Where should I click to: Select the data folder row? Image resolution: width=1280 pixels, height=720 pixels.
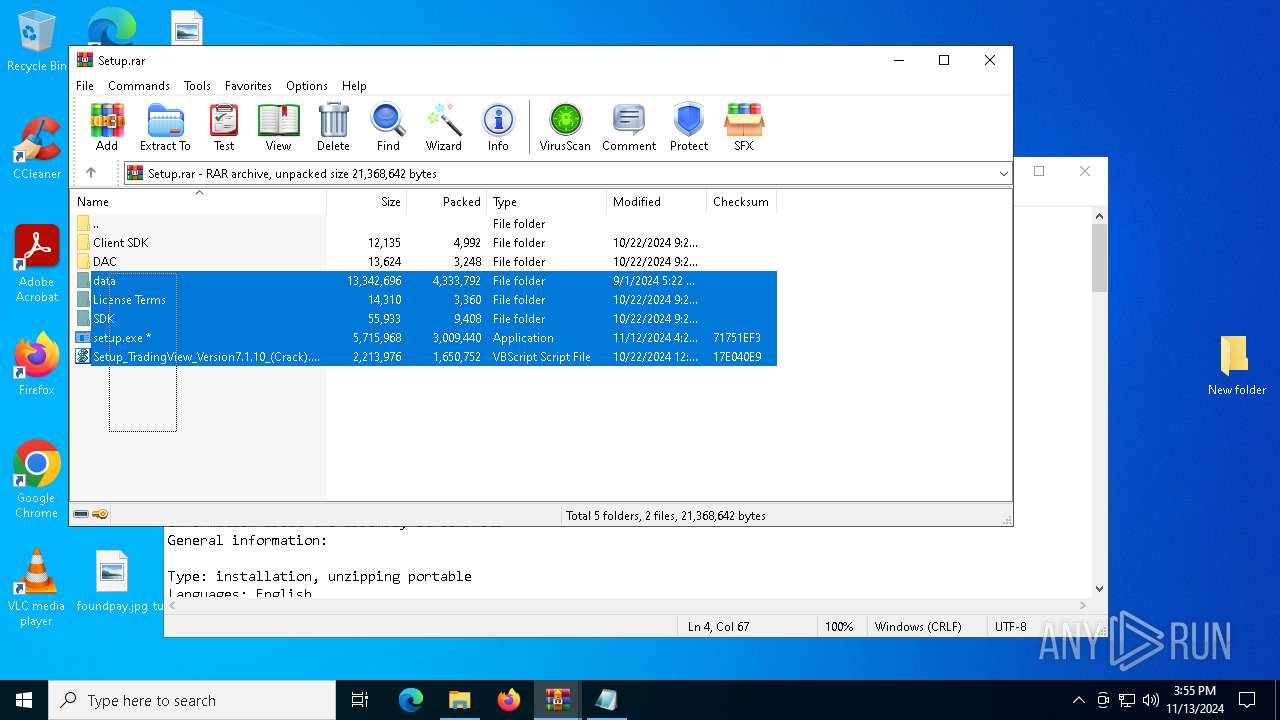(x=425, y=280)
